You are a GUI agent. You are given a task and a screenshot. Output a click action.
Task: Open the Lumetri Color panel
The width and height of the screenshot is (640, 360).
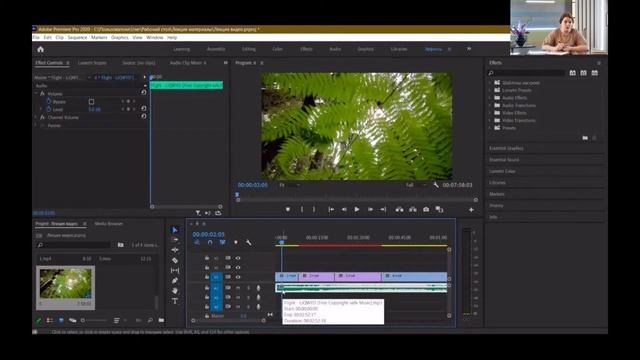[502, 171]
